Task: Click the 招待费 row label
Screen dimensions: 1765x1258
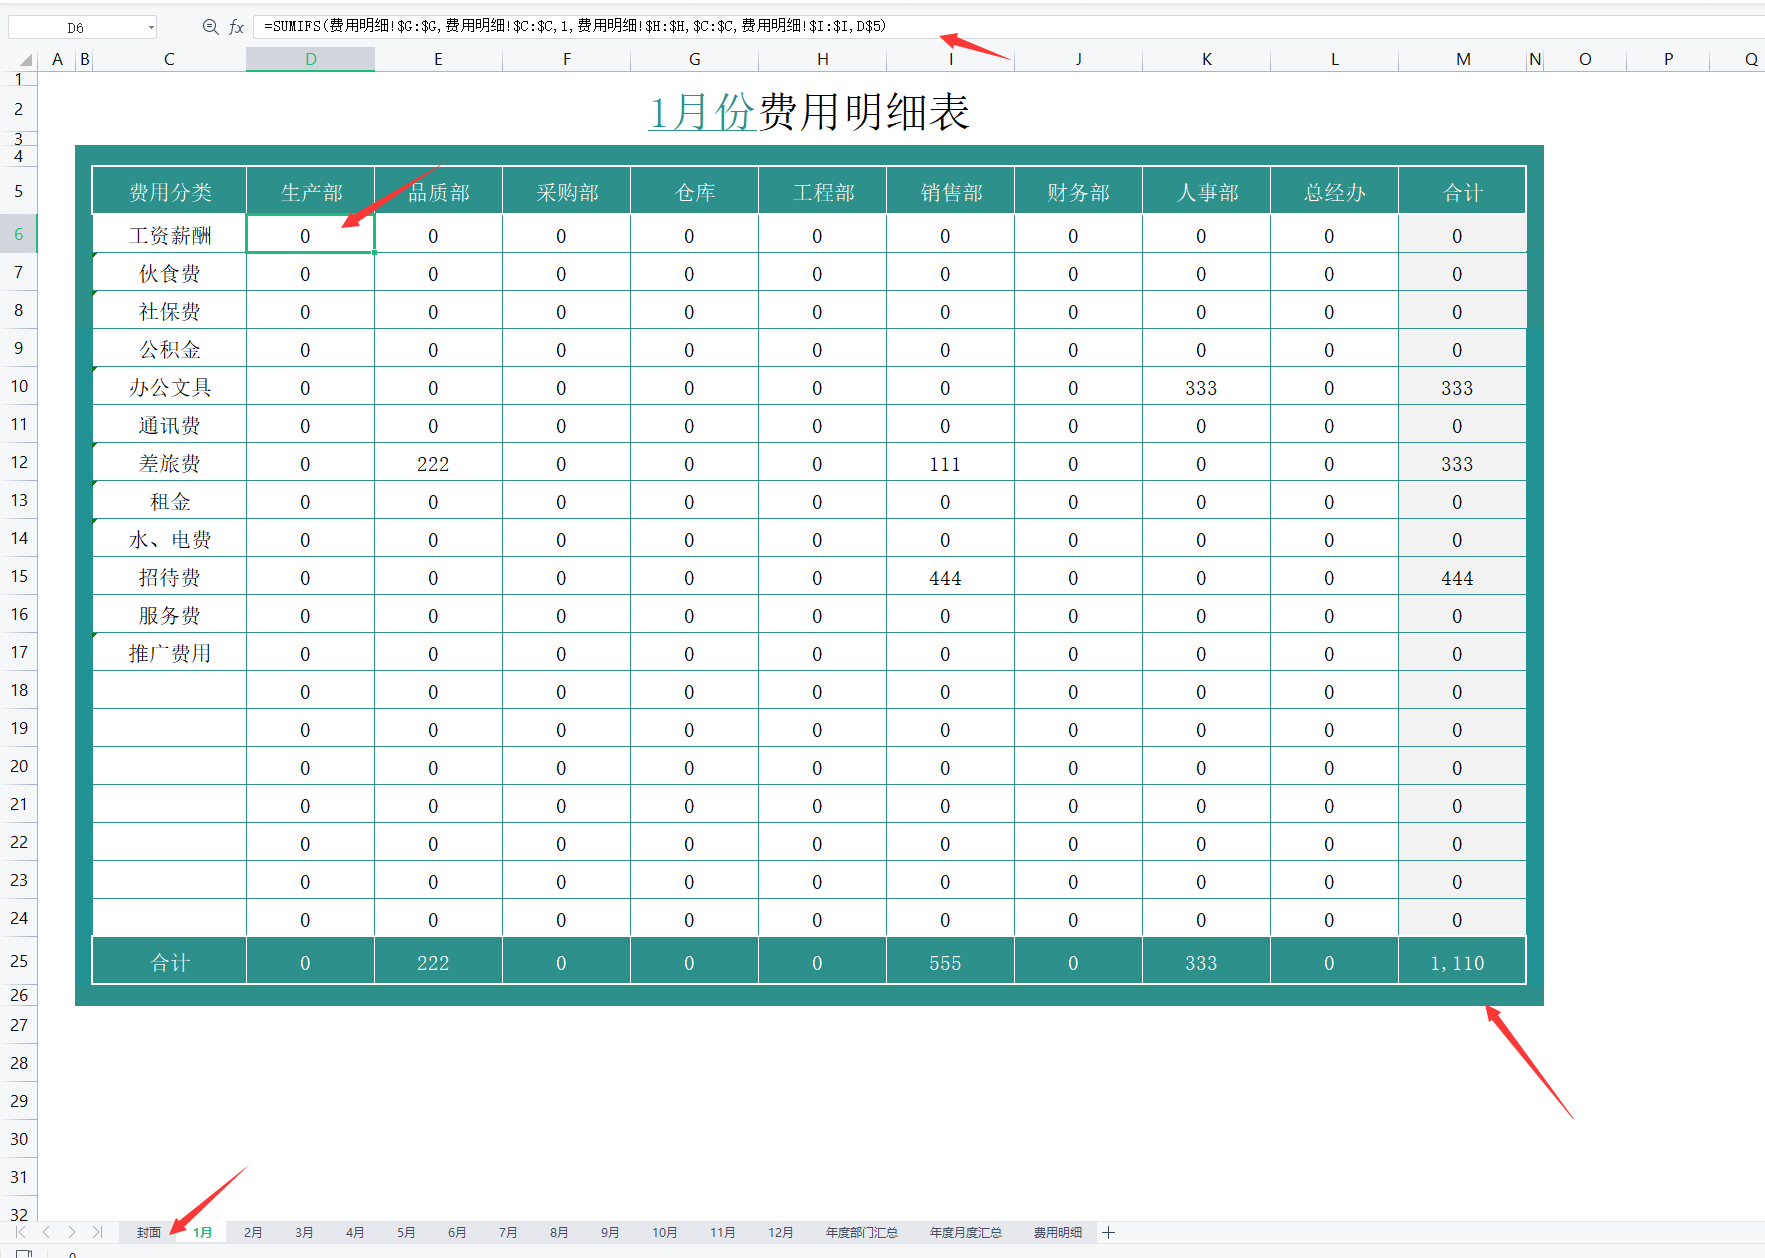Action: (170, 577)
